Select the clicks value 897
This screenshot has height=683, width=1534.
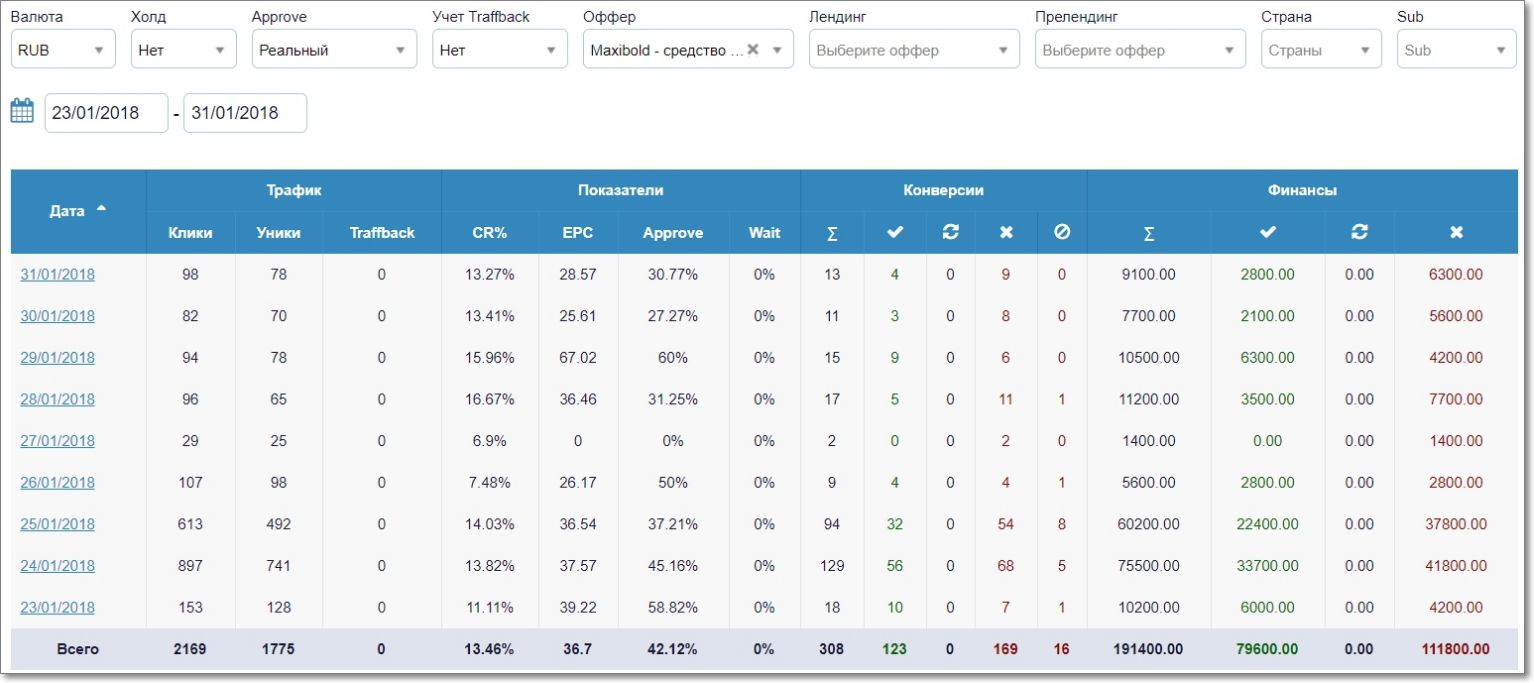point(190,566)
